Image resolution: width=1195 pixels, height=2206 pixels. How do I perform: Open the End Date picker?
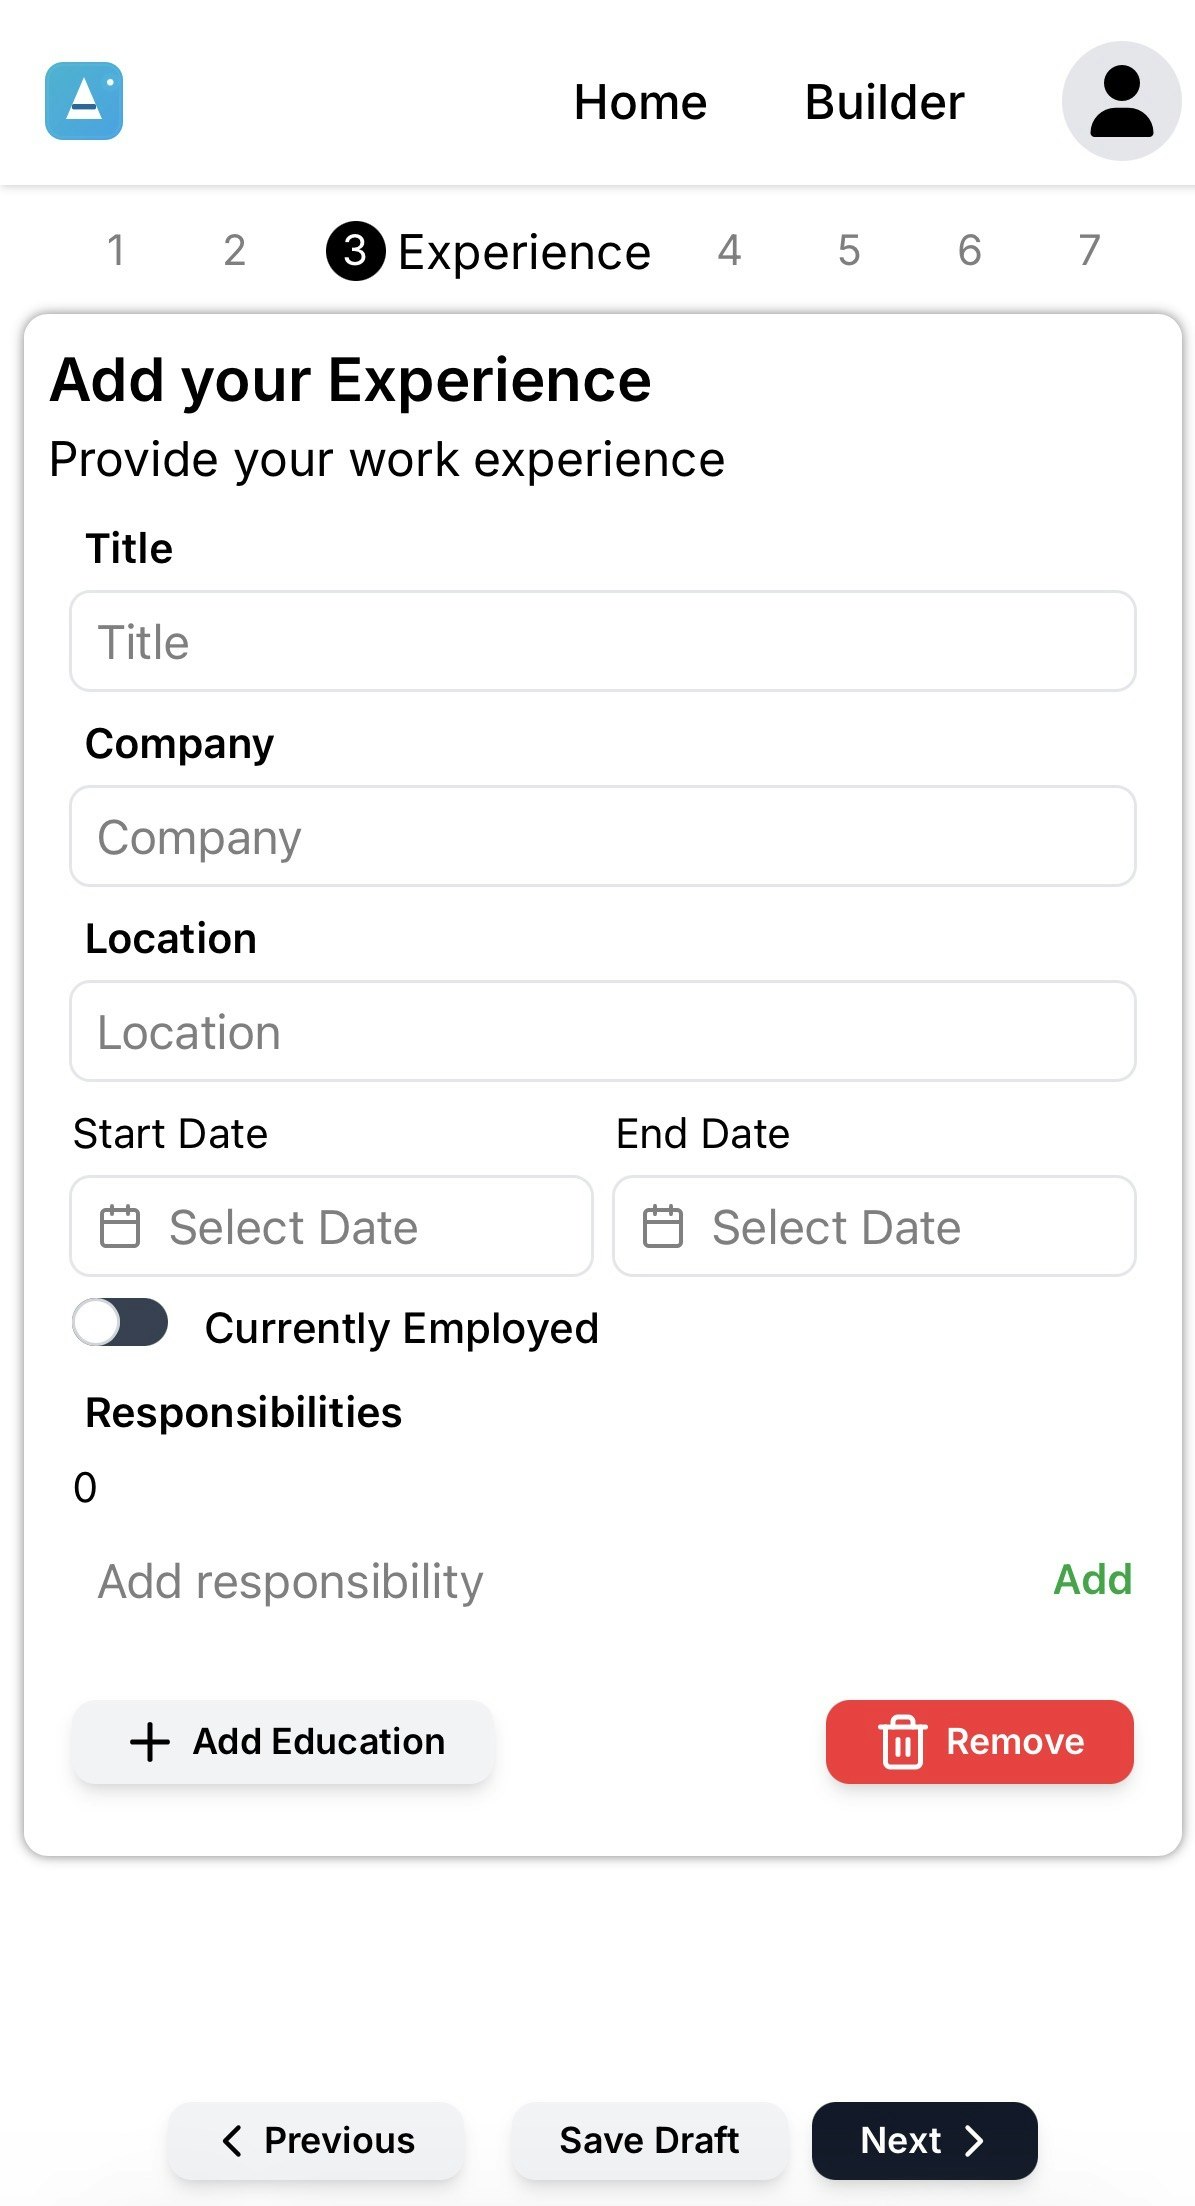click(x=874, y=1227)
